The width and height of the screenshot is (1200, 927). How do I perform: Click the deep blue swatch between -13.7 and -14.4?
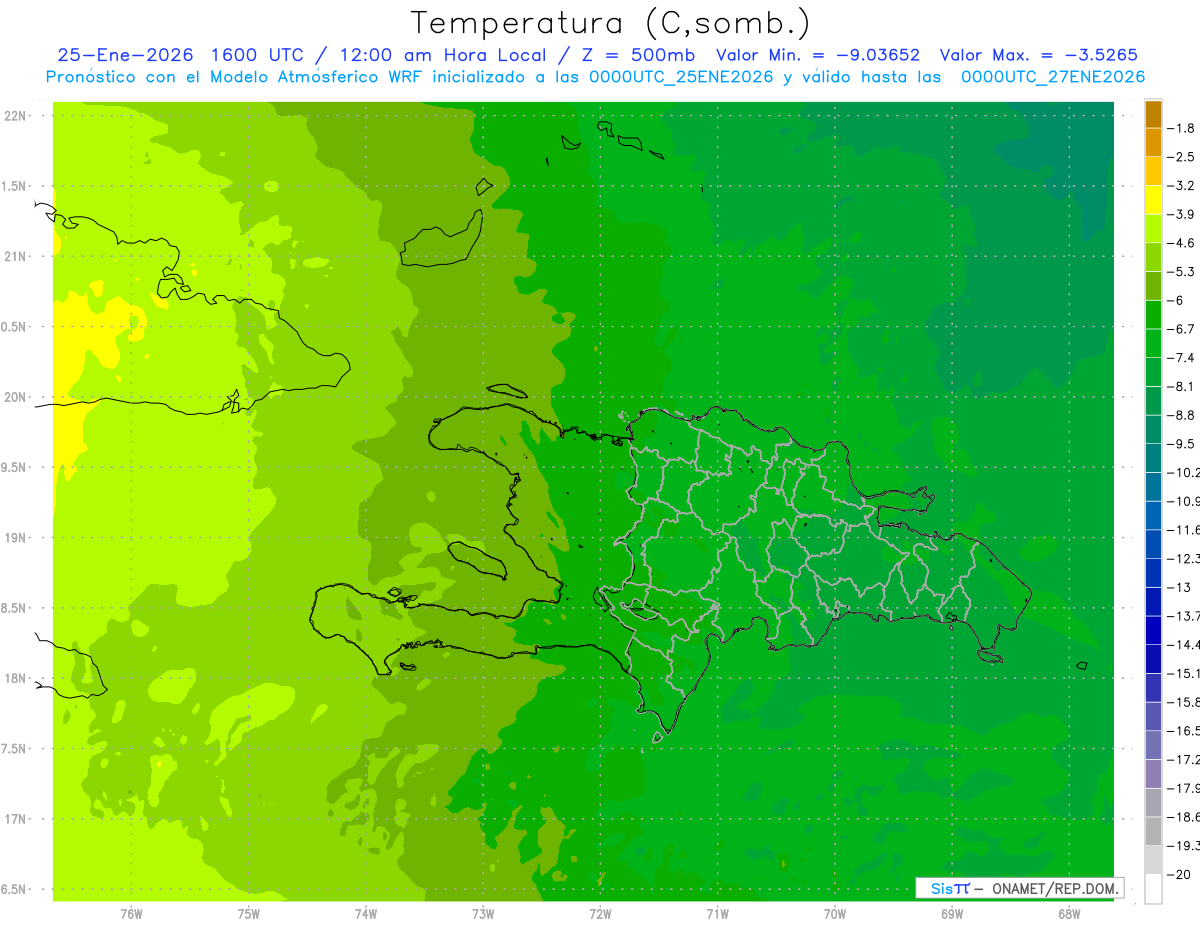(x=1153, y=630)
